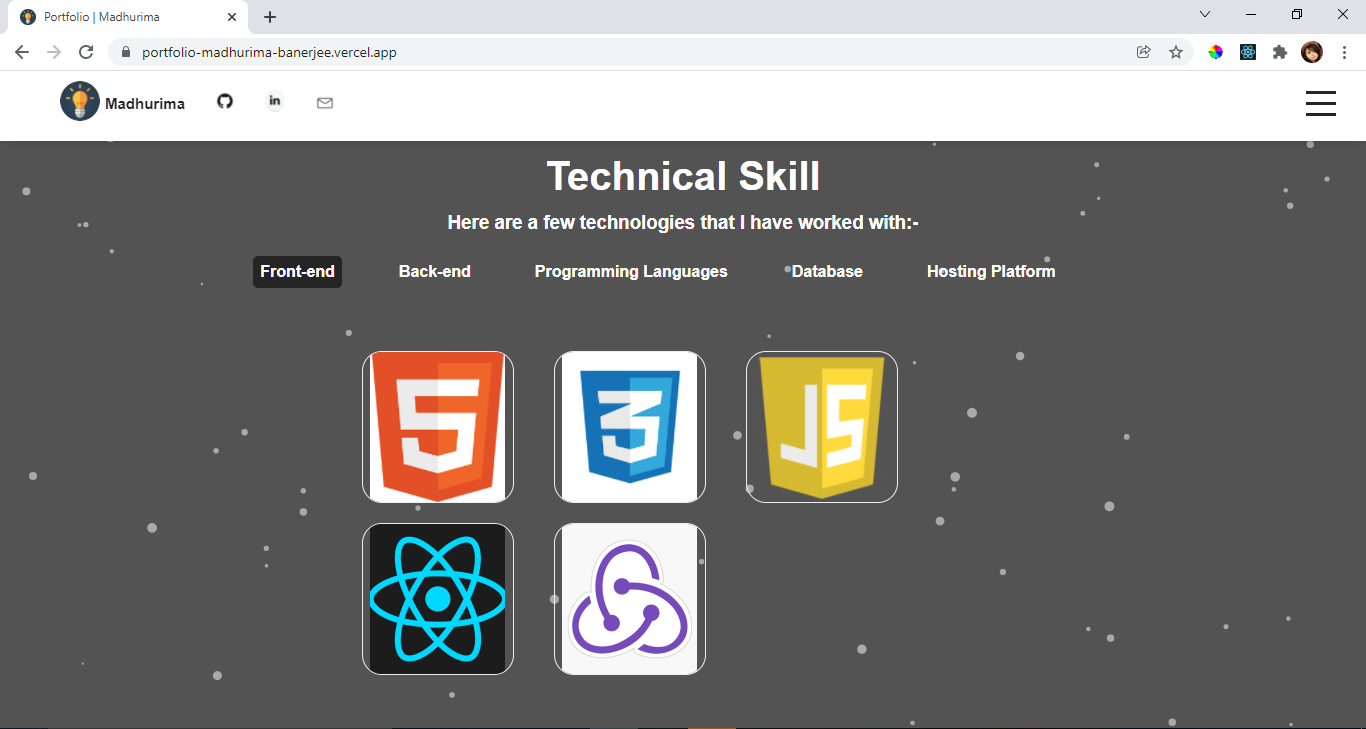This screenshot has height=729, width=1366.
Task: View the Hosting Platform tab
Action: coord(991,272)
